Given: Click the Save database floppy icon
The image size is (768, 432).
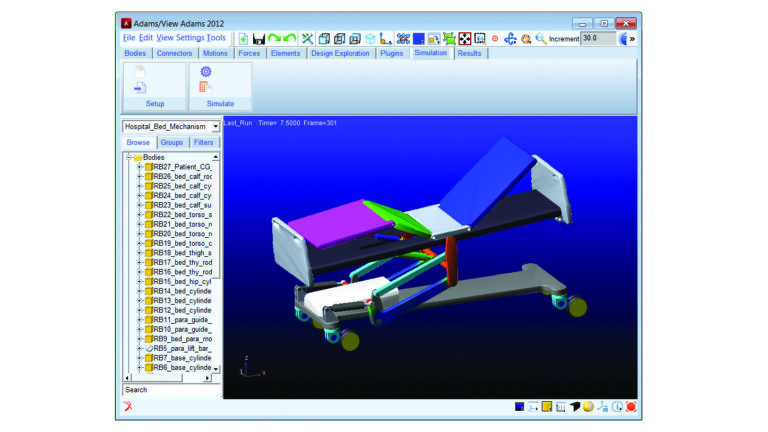Looking at the screenshot, I should point(259,39).
